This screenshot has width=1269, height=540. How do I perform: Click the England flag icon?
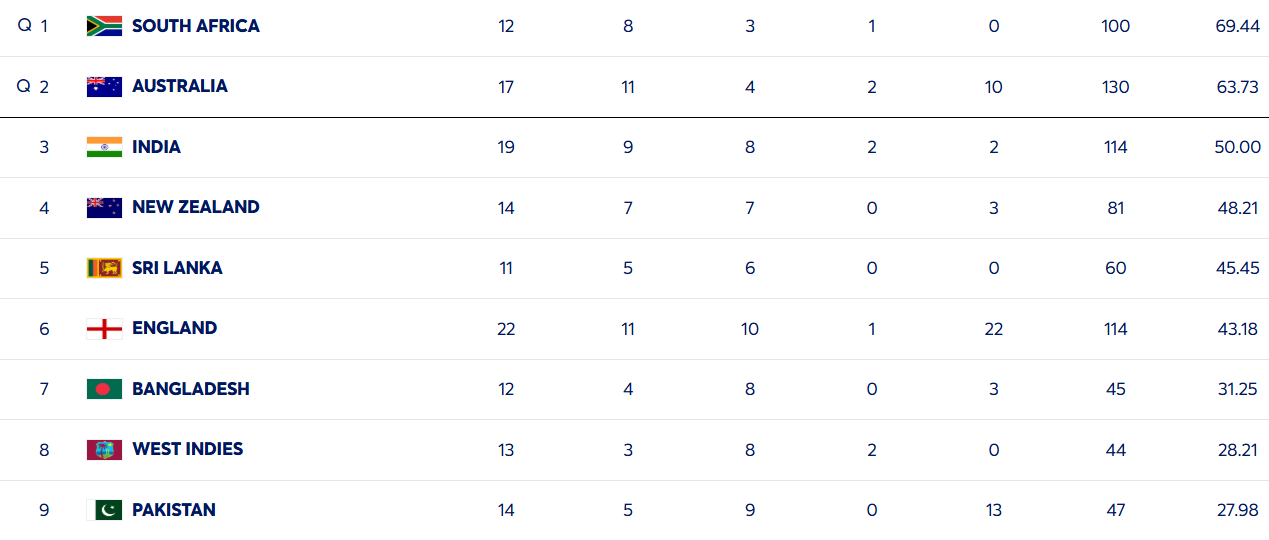point(104,328)
